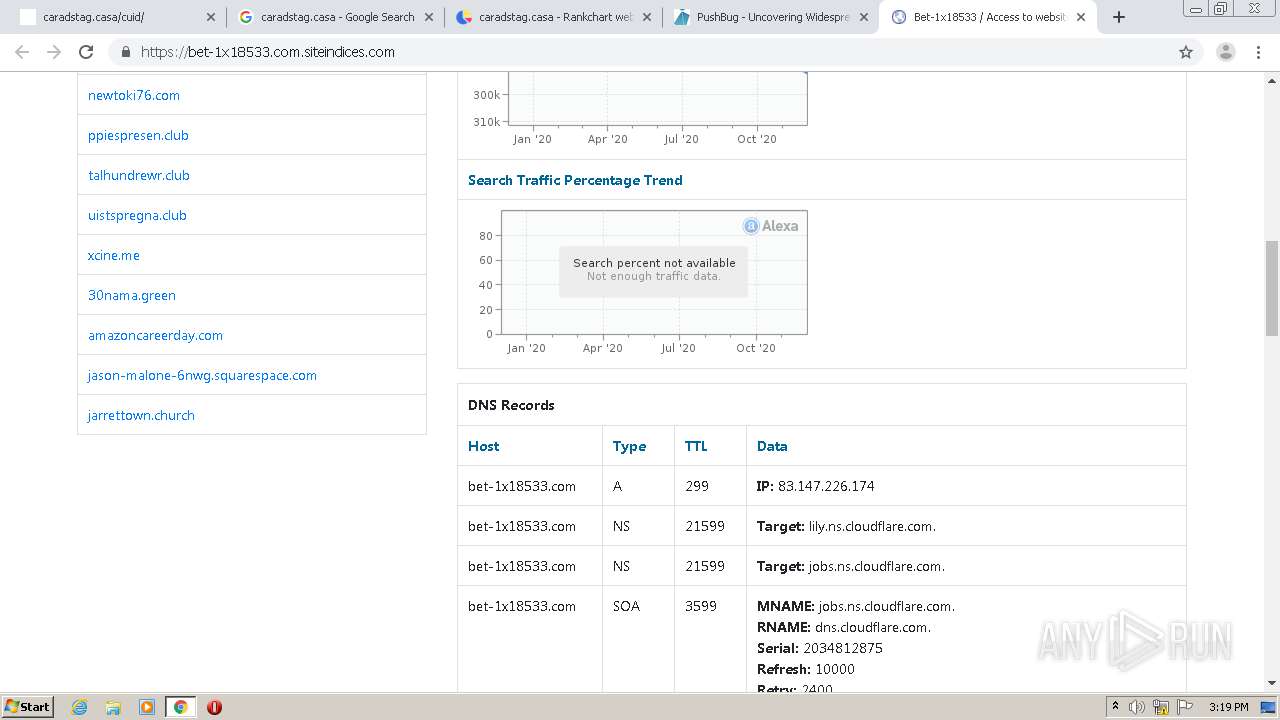The width and height of the screenshot is (1280, 720).
Task: Close the Rankchart tab
Action: click(646, 17)
